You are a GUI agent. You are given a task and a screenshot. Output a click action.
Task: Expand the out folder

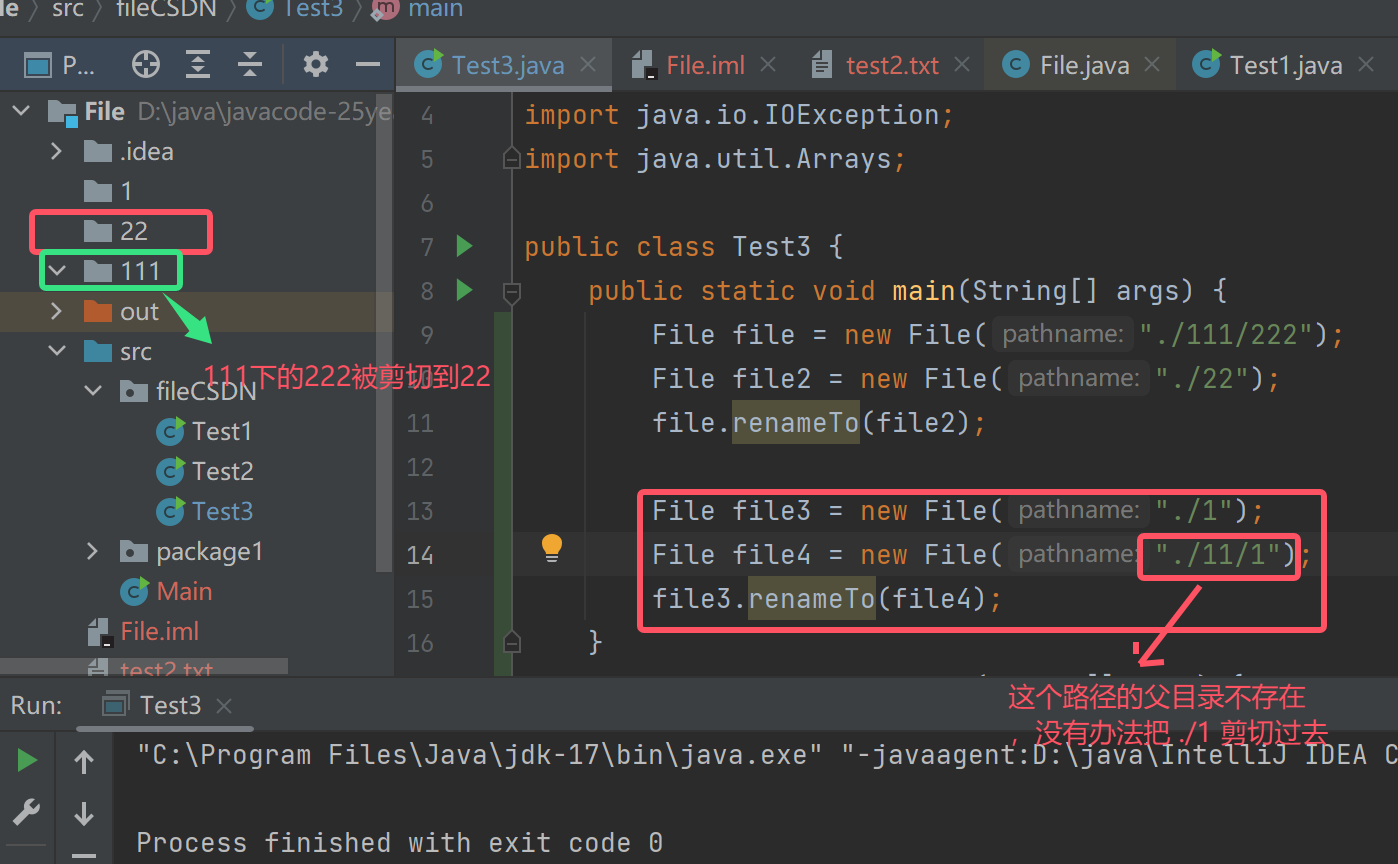tap(57, 312)
